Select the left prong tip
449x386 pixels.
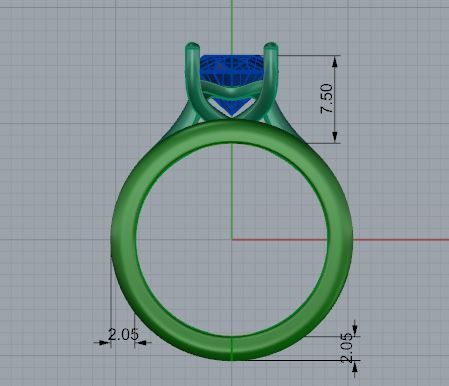point(193,46)
